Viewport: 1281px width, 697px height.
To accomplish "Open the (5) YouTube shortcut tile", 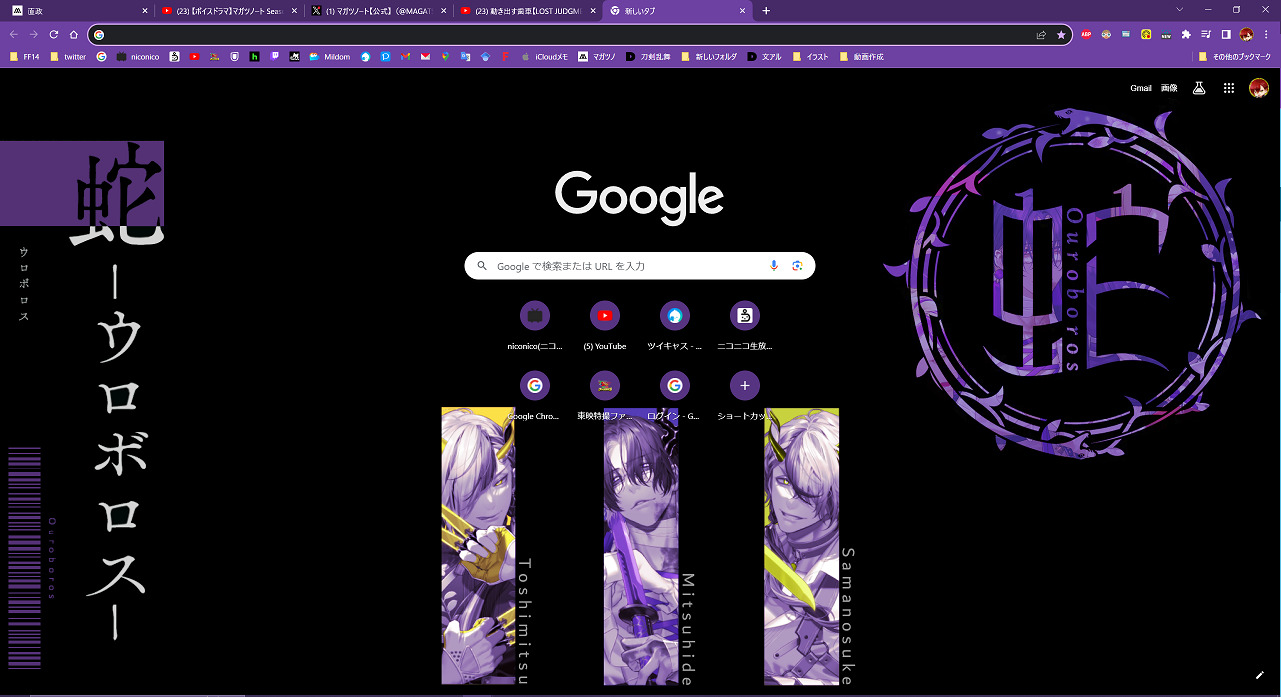I will pyautogui.click(x=605, y=324).
